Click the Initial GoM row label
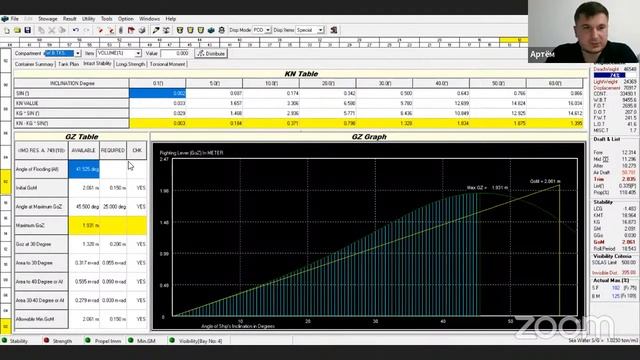This screenshot has width=640, height=360. pyautogui.click(x=41, y=188)
